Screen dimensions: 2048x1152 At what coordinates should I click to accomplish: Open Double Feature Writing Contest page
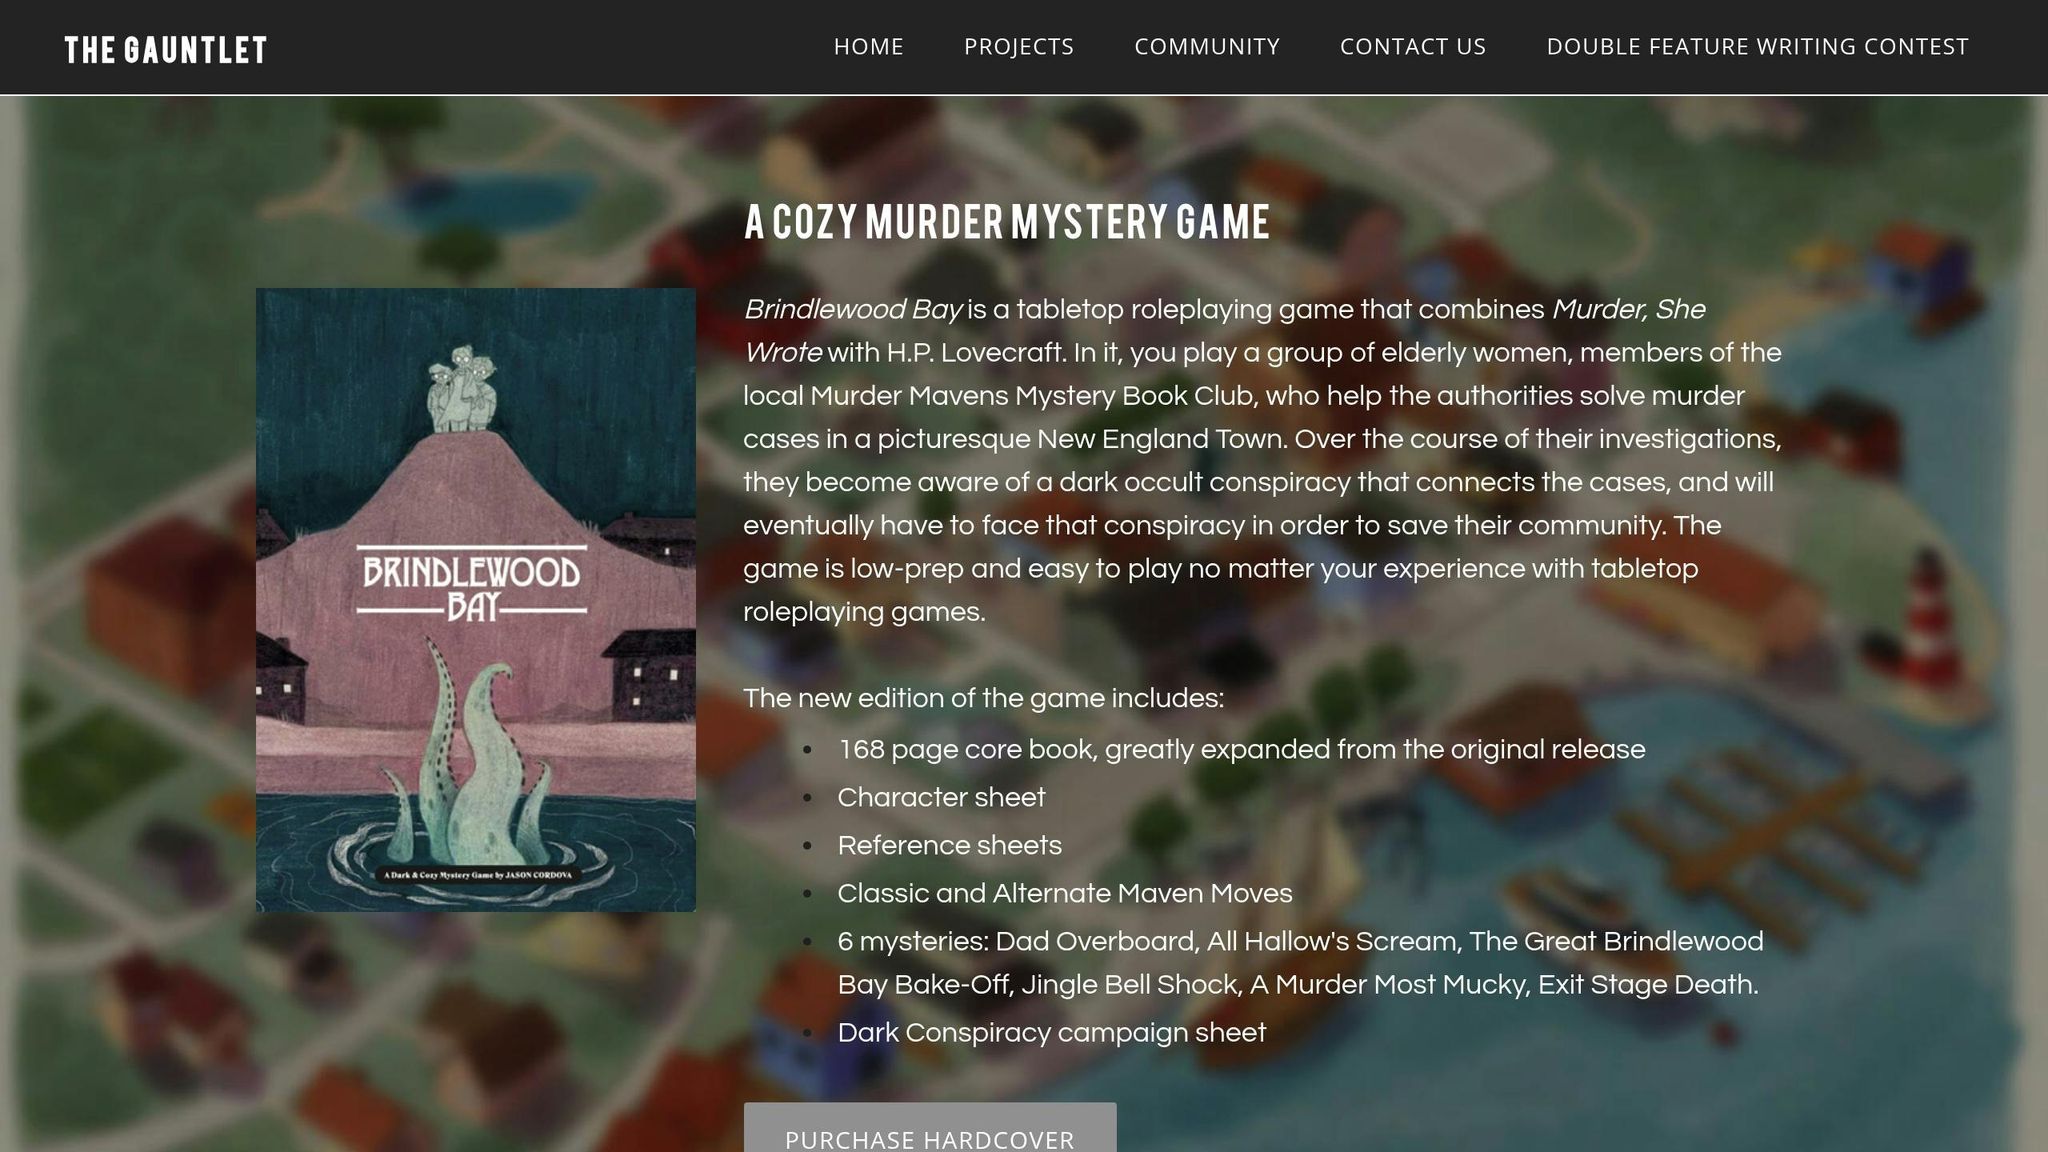[x=1757, y=47]
